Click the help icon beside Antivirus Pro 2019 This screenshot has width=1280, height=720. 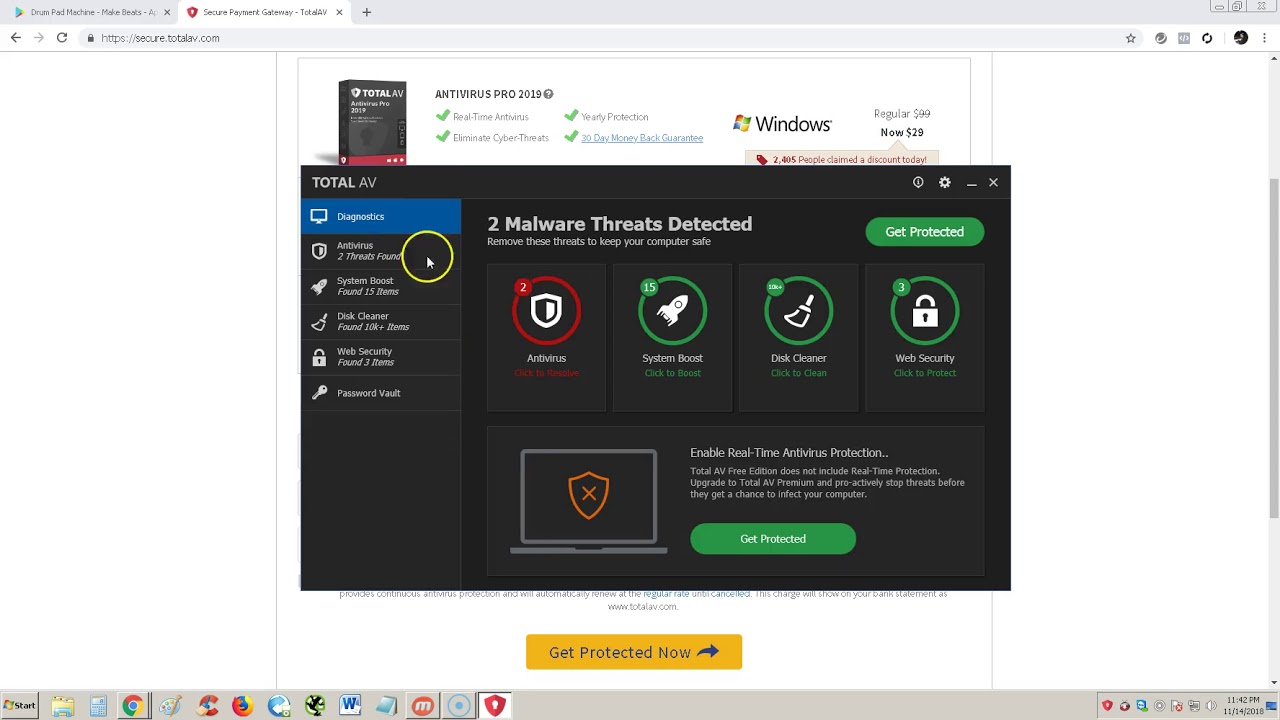click(548, 94)
